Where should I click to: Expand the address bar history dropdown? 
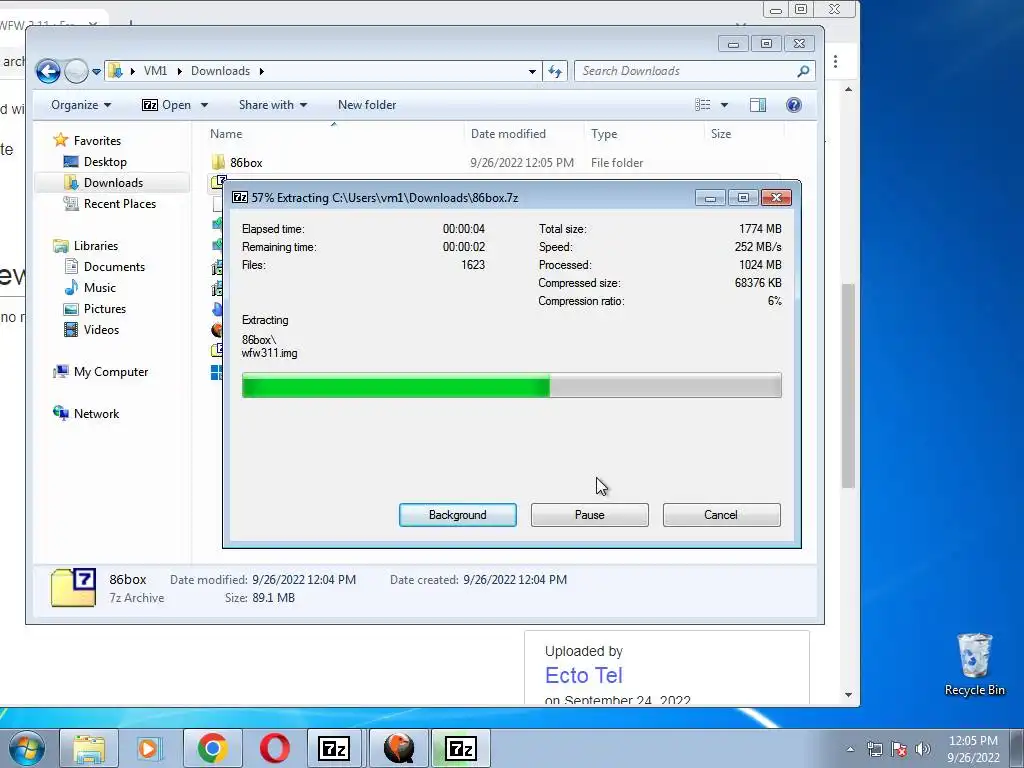point(532,71)
